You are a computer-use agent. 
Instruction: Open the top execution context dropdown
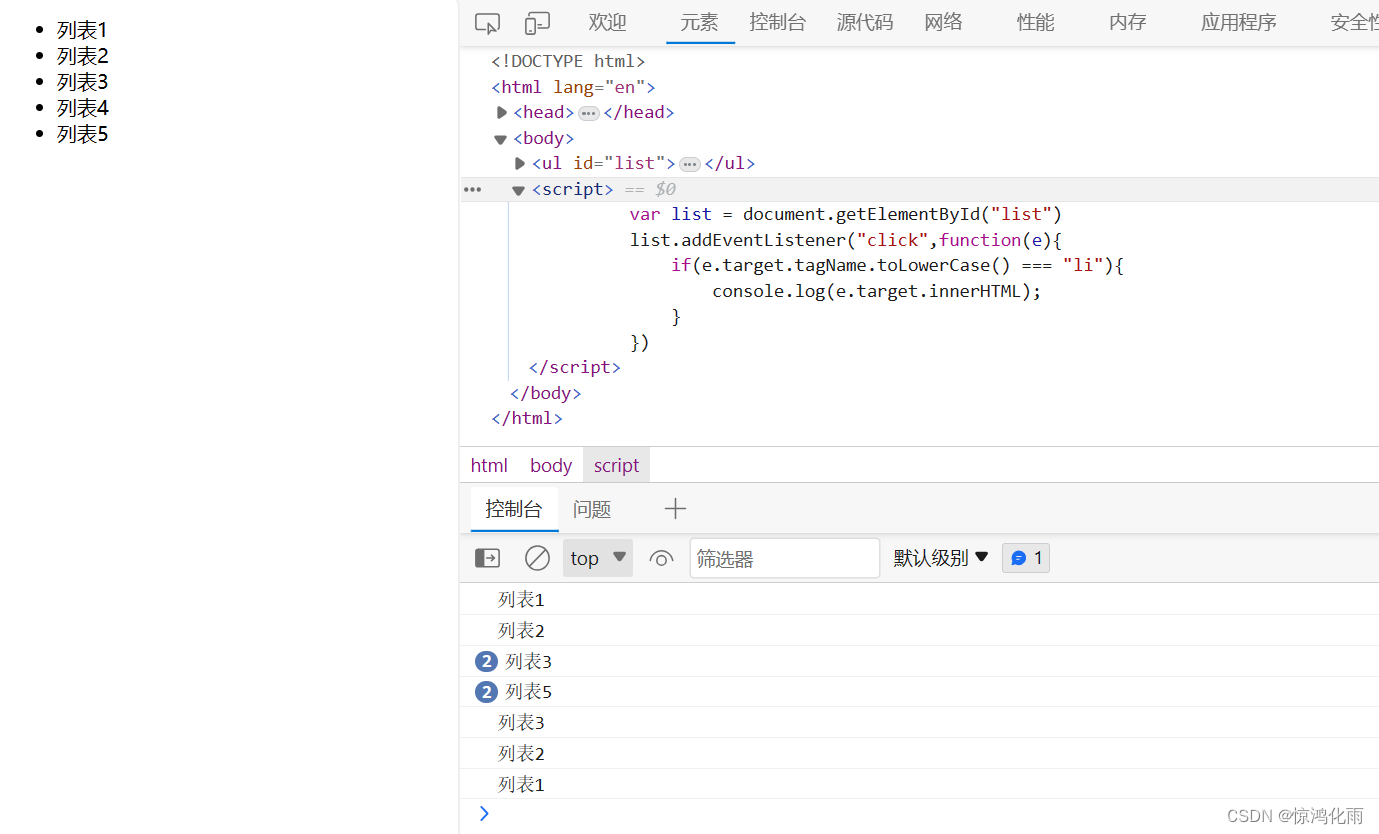pyautogui.click(x=598, y=558)
